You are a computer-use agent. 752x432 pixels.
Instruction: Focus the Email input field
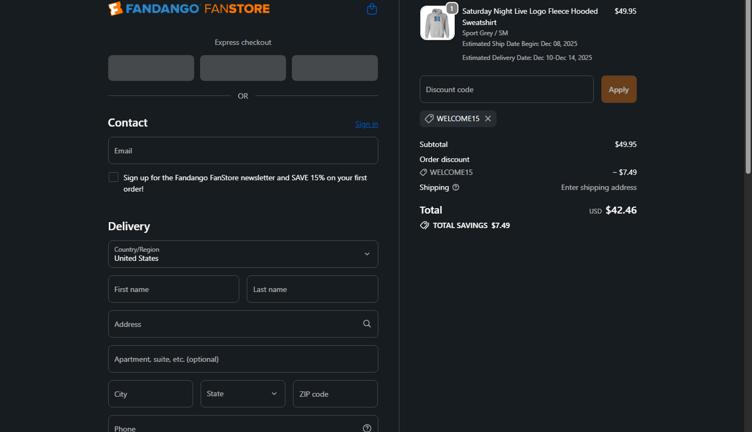pos(243,151)
